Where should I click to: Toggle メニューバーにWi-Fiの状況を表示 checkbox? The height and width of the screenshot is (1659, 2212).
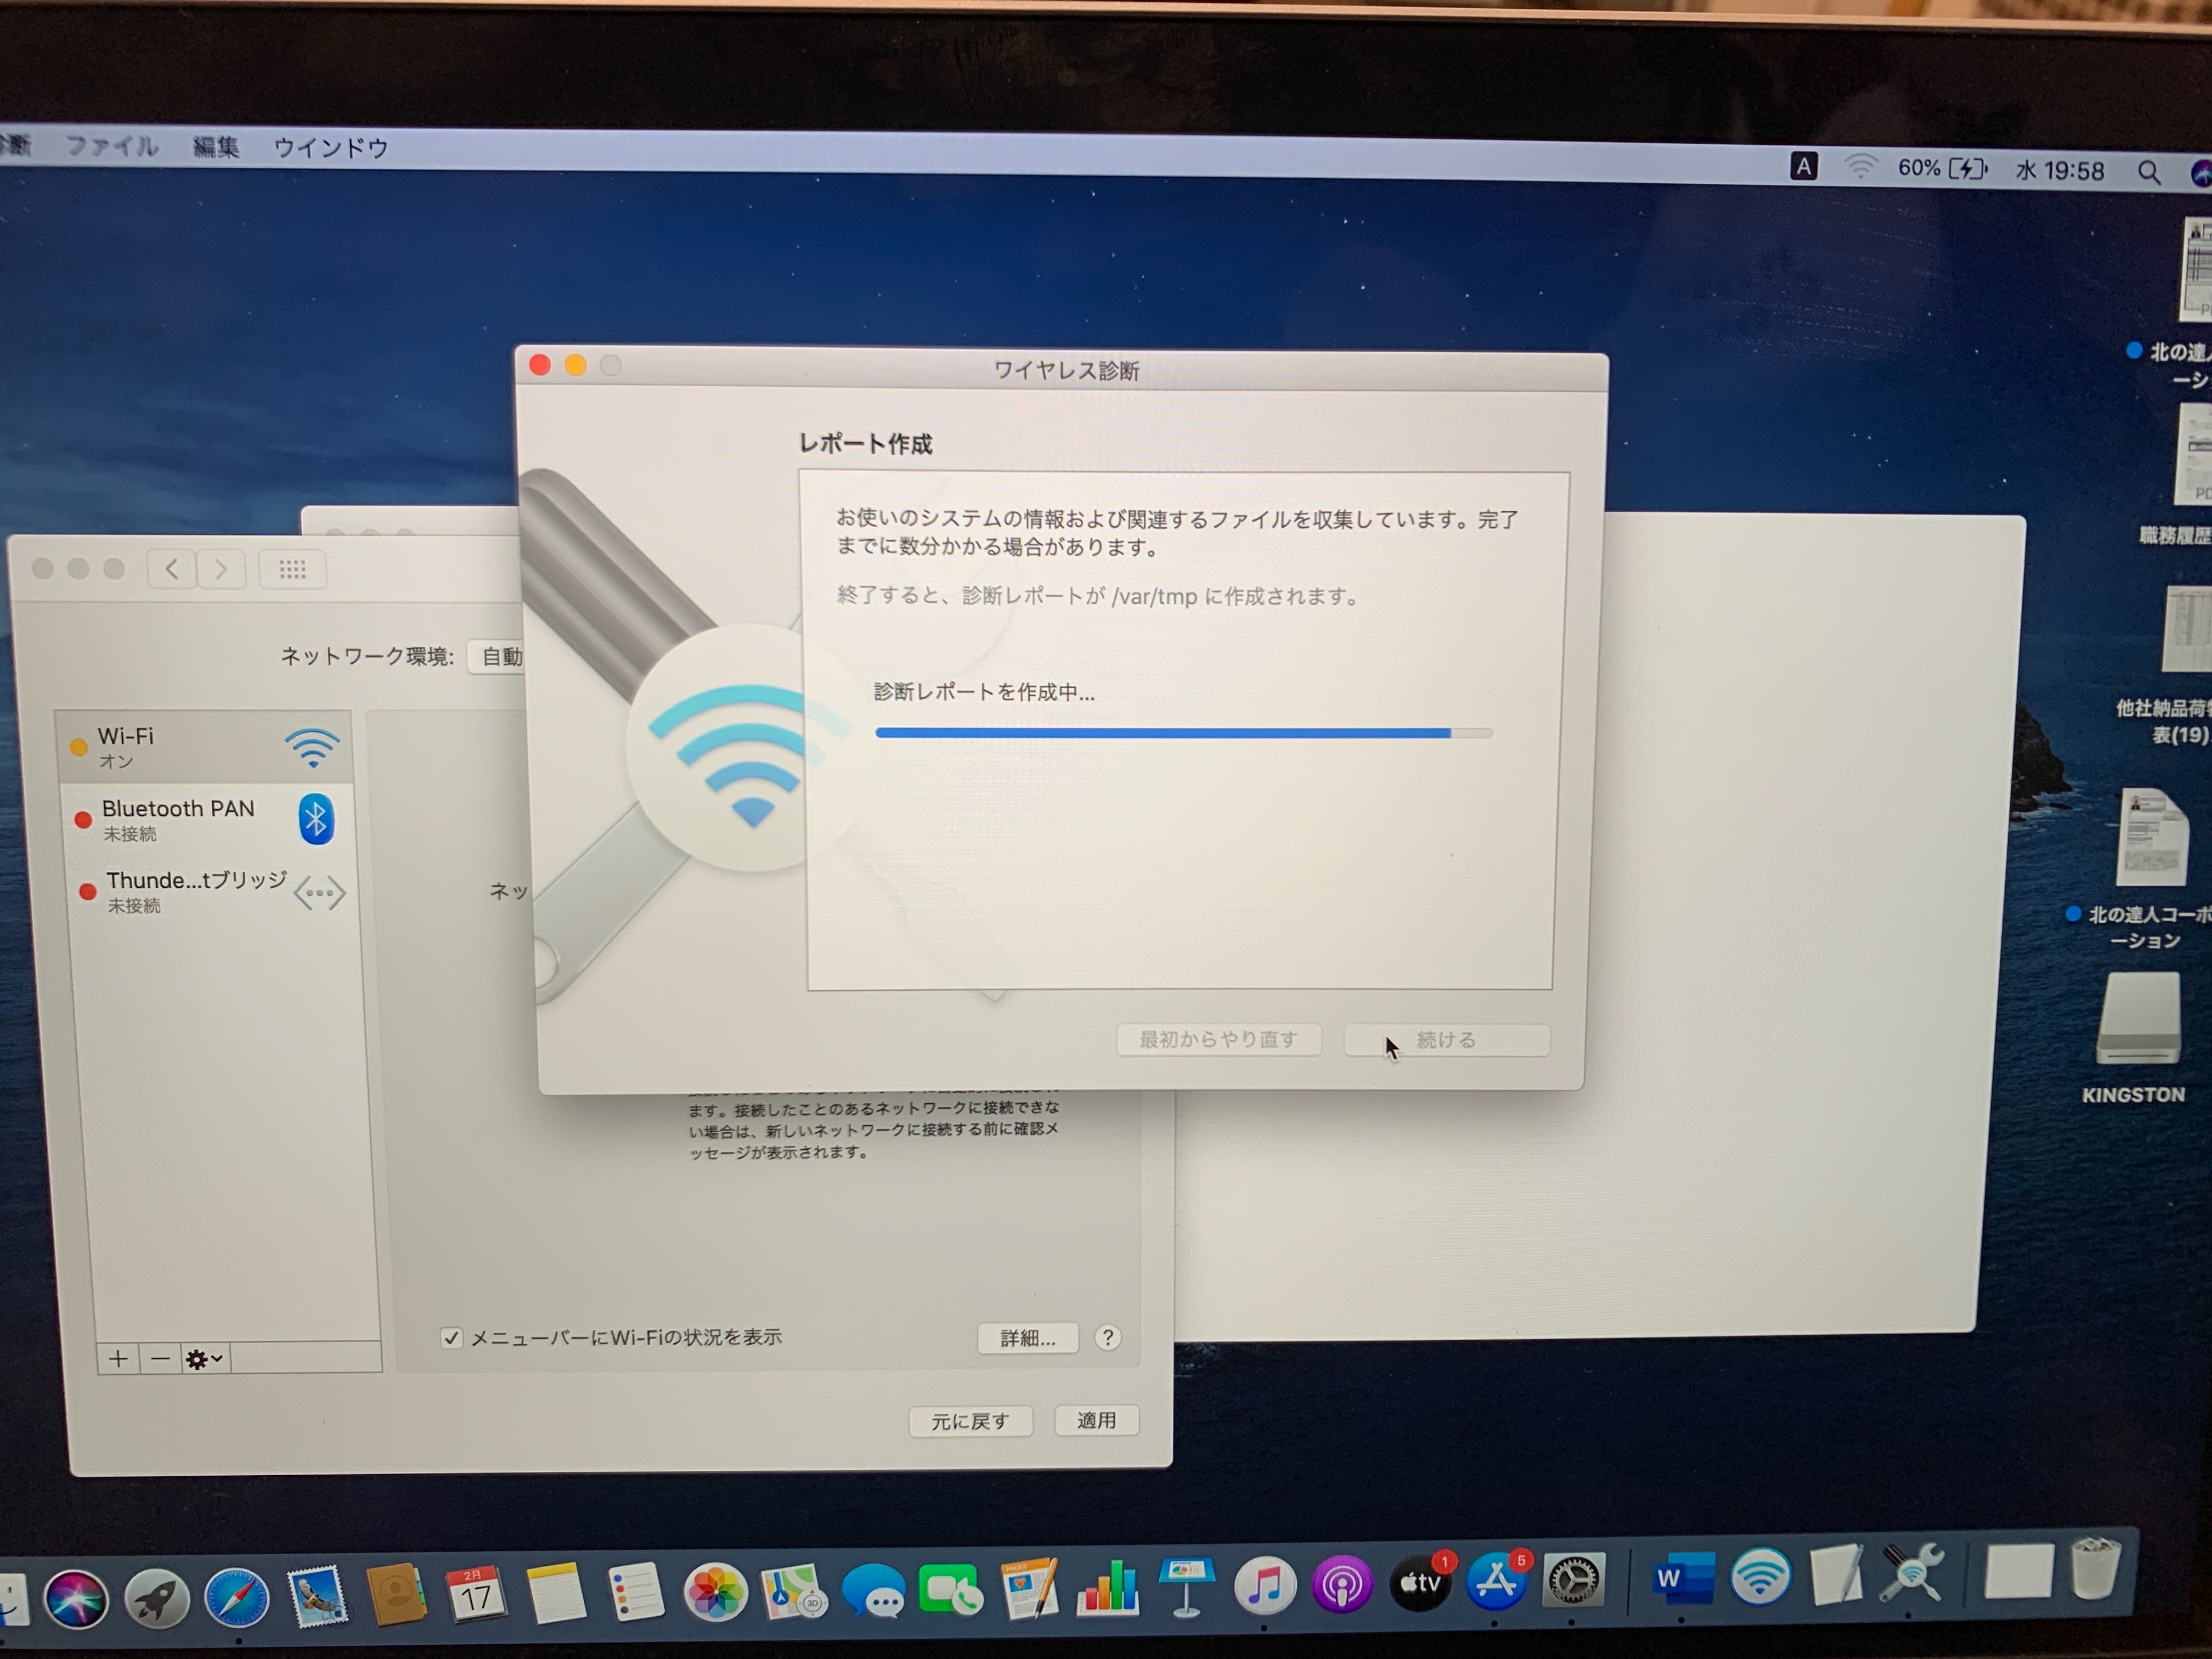tap(452, 1337)
